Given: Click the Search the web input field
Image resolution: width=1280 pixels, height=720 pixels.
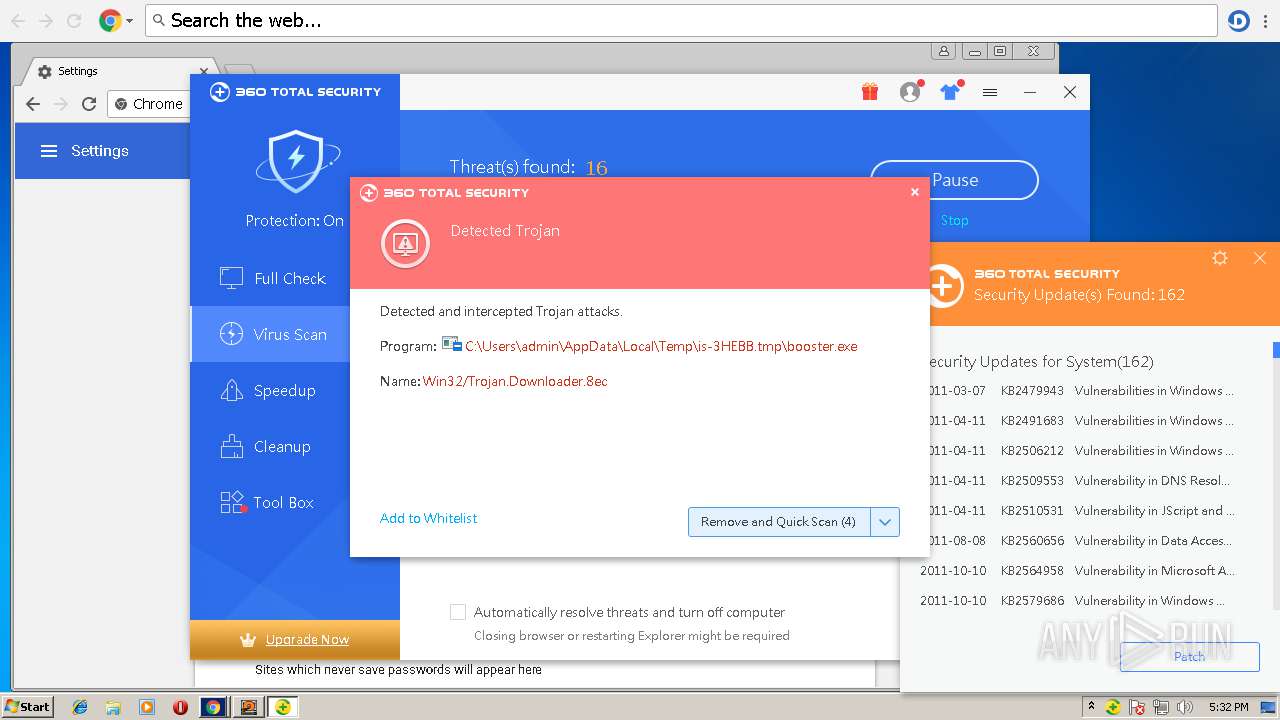Looking at the screenshot, I should (x=681, y=20).
